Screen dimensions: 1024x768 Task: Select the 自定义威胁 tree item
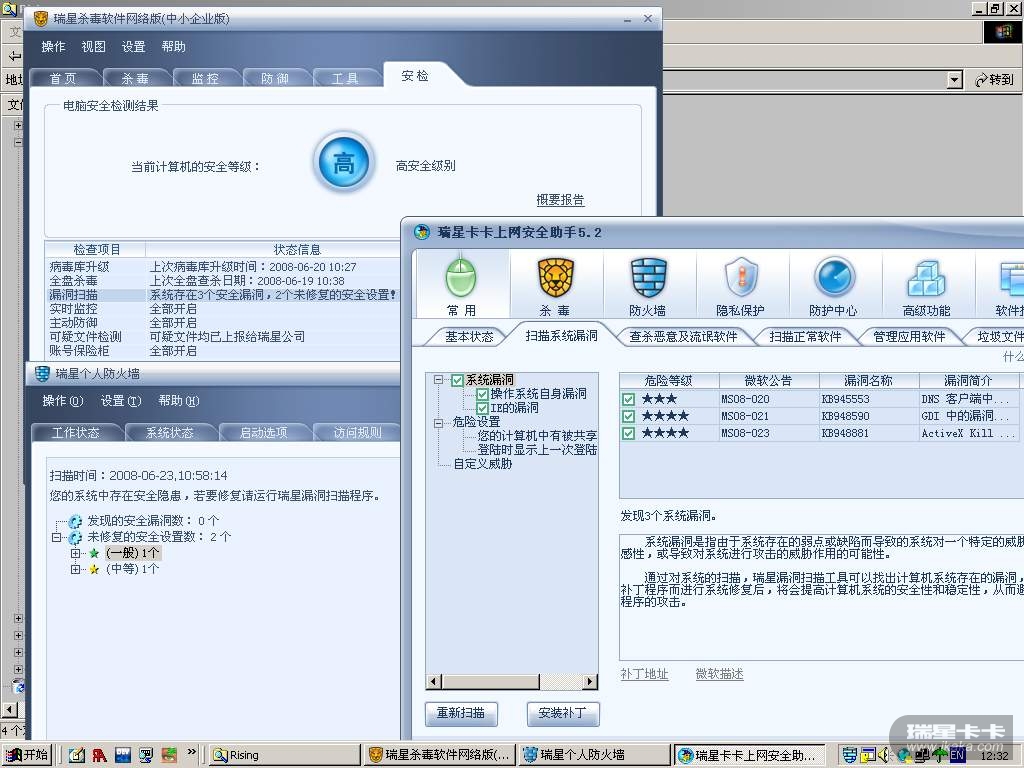point(483,464)
